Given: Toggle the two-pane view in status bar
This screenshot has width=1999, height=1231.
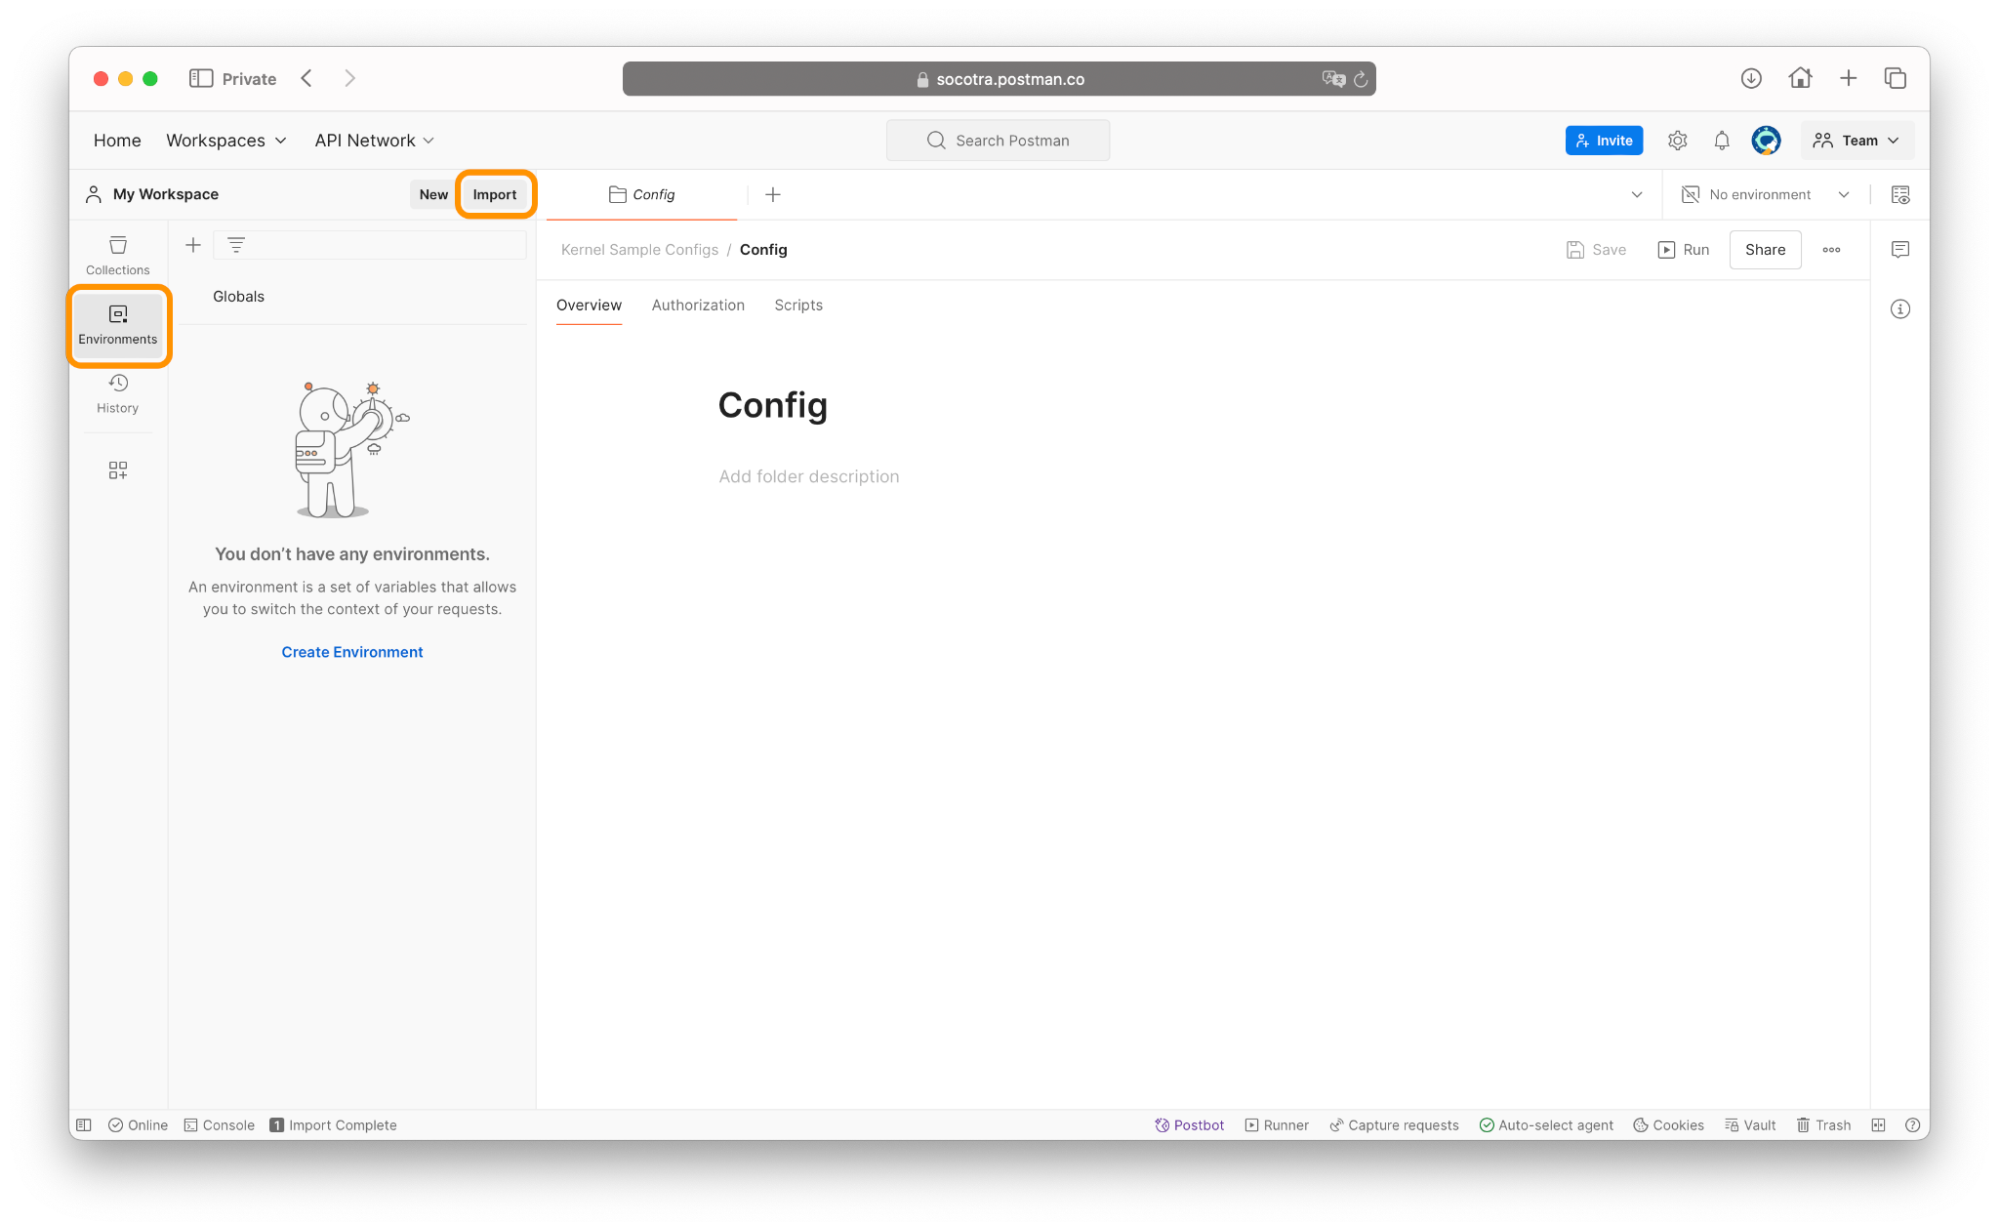Looking at the screenshot, I should pos(1878,1125).
